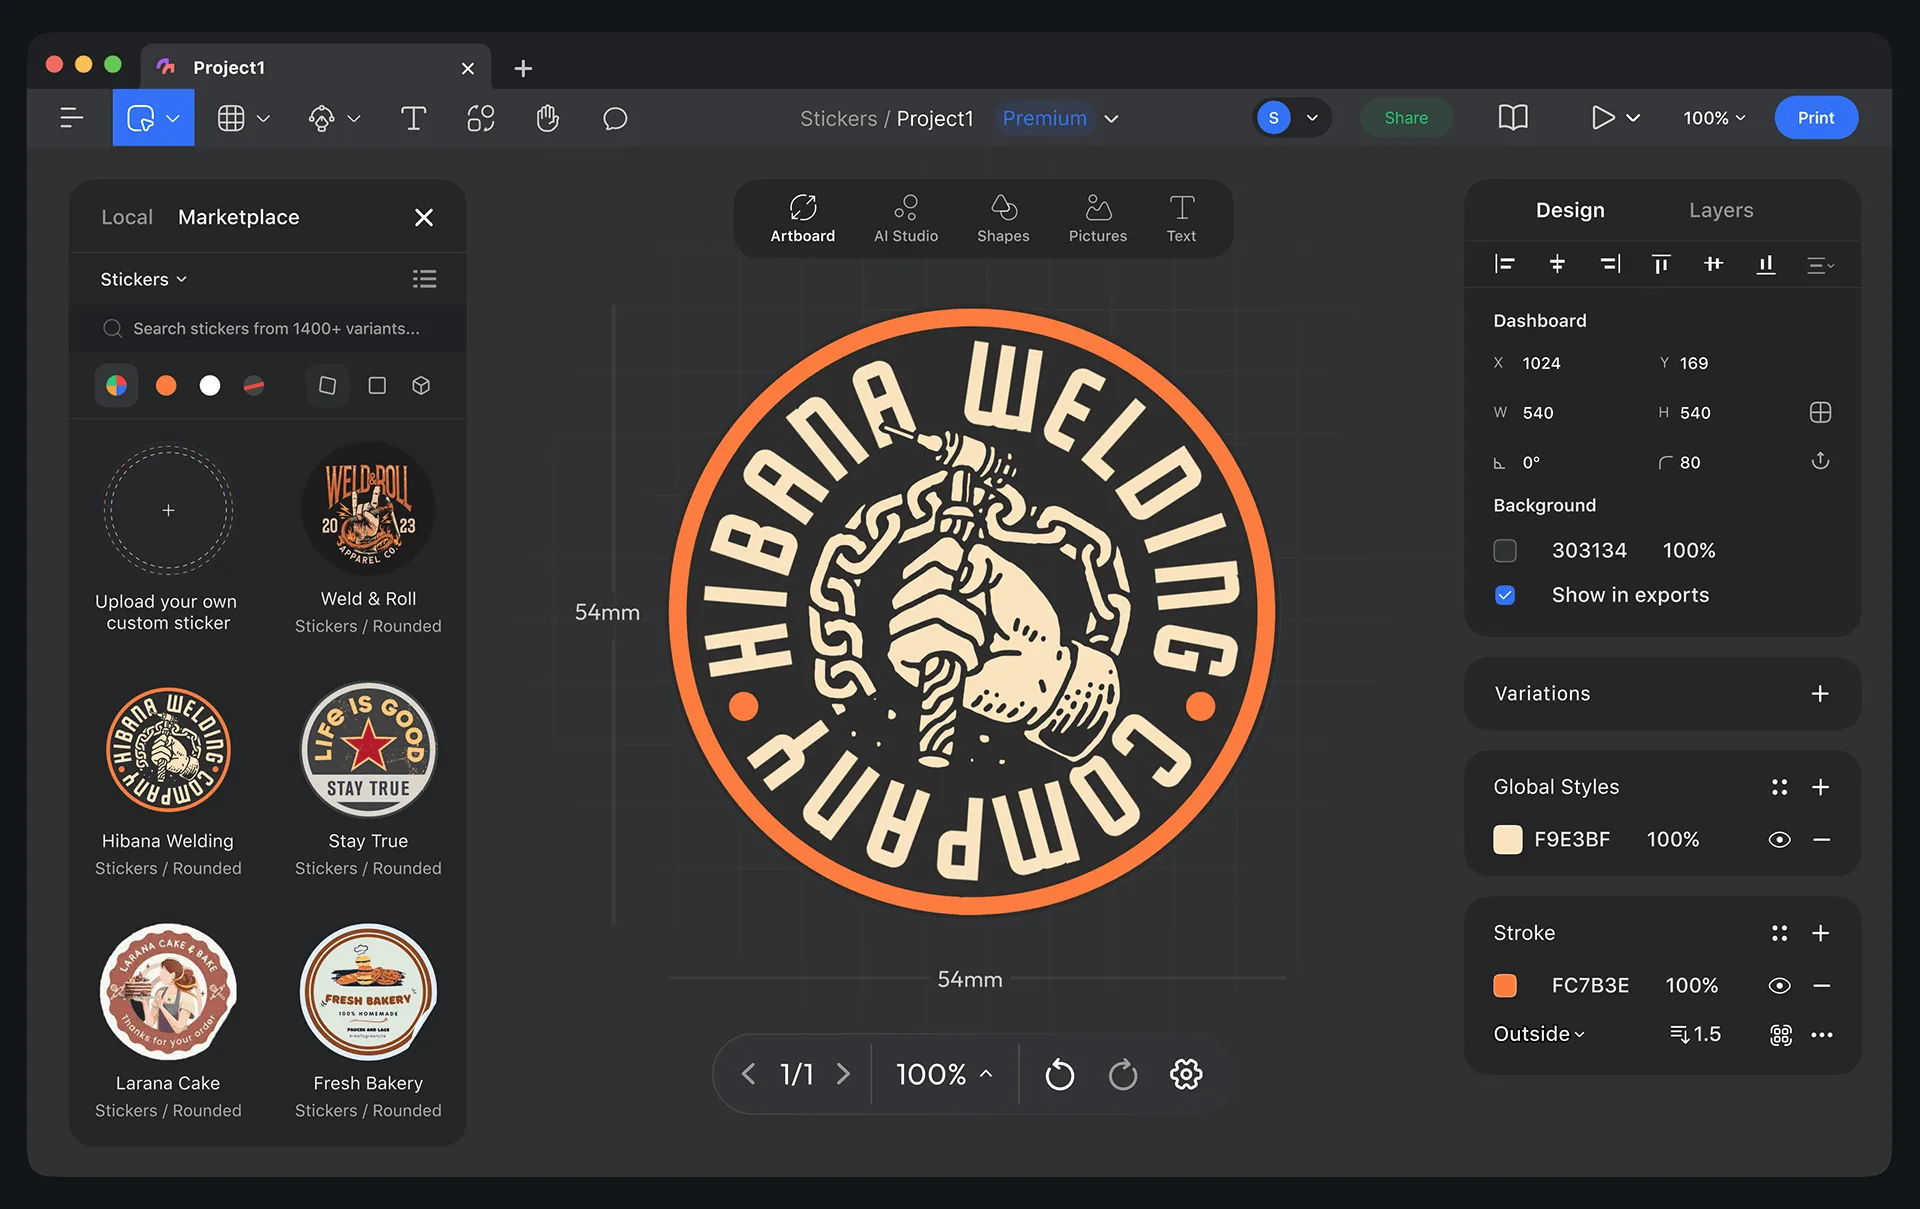Click Global Styles four-dot icon
The height and width of the screenshot is (1209, 1920).
(x=1779, y=787)
